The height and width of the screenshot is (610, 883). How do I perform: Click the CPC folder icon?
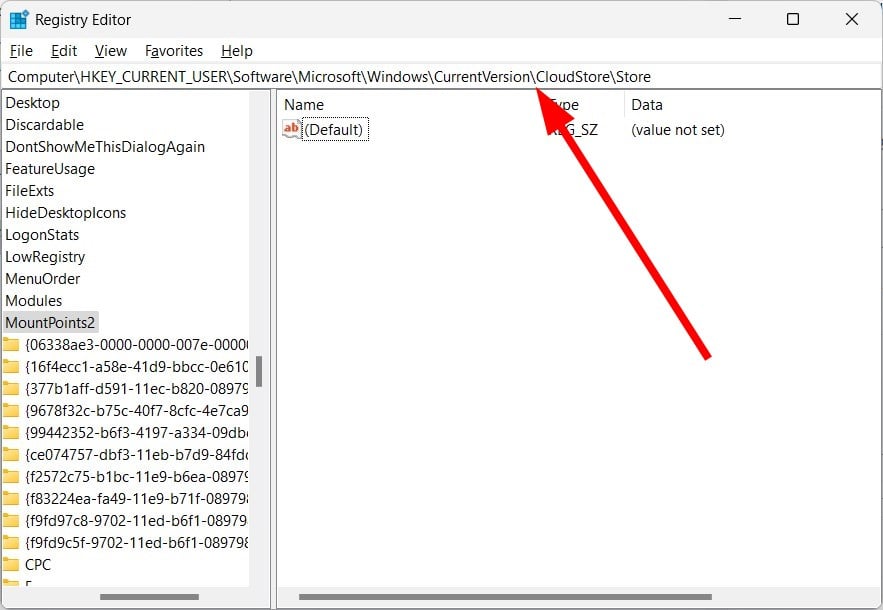(x=11, y=564)
